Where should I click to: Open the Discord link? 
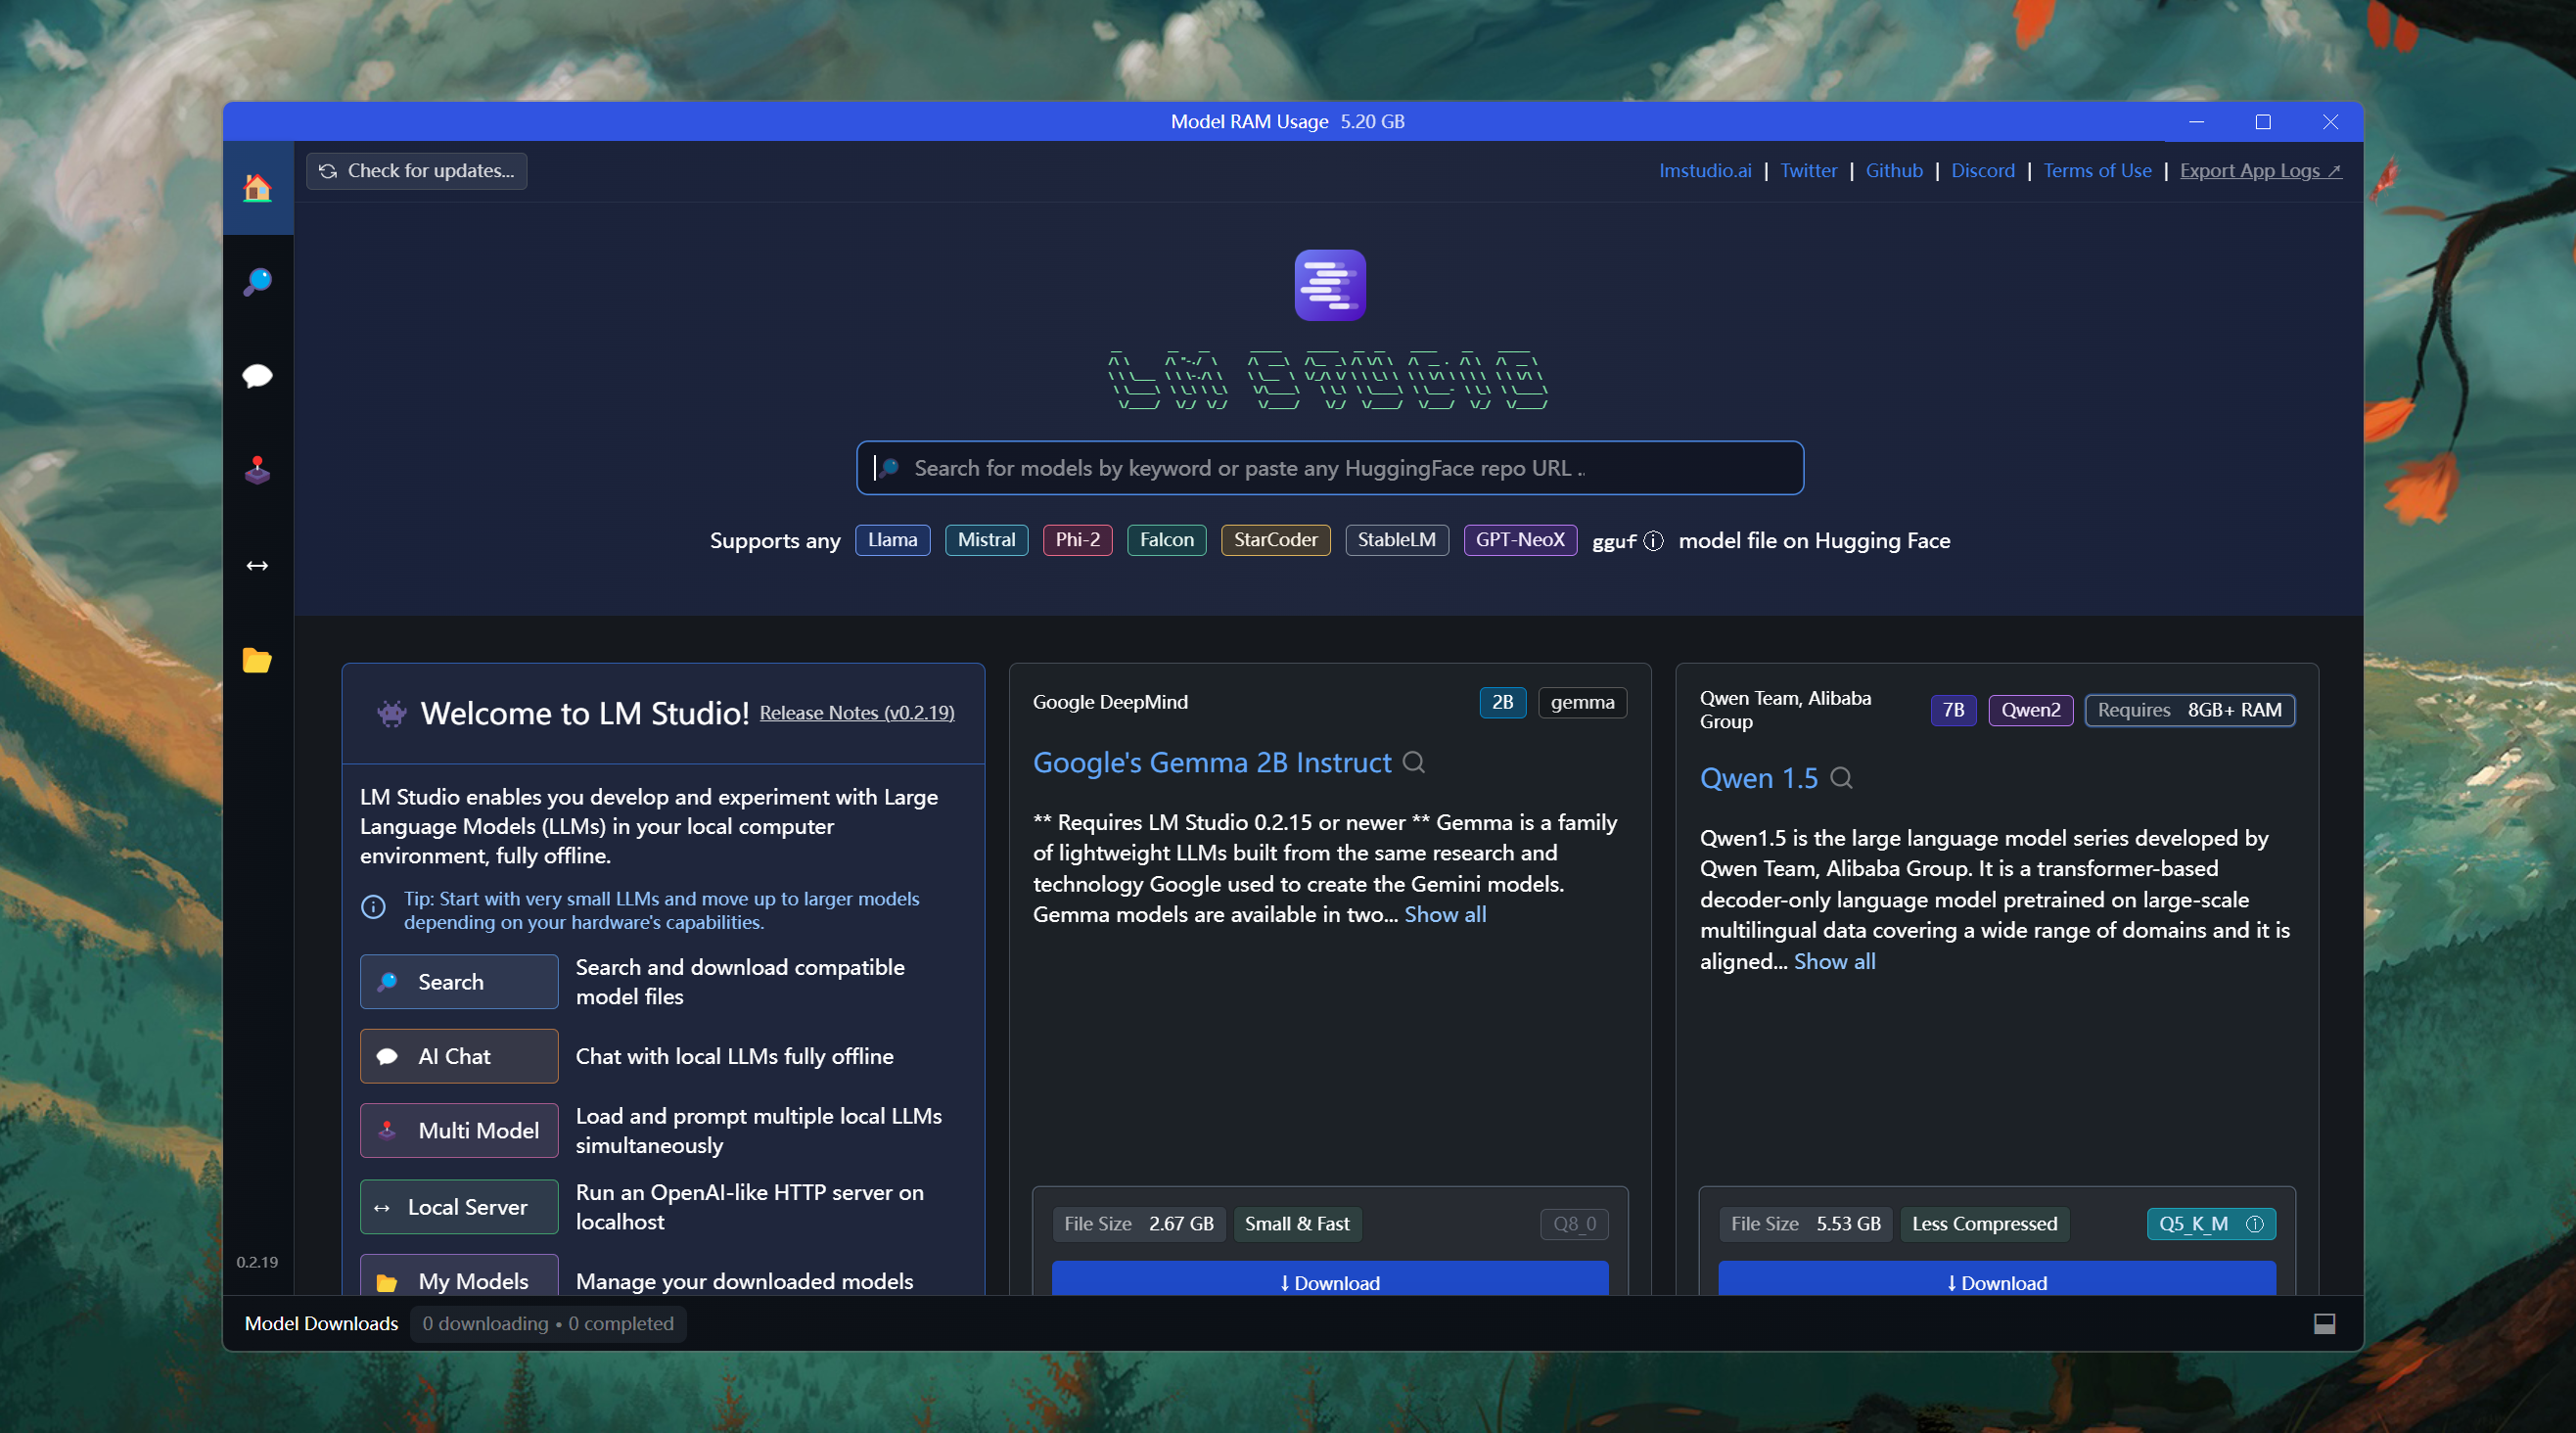[x=1983, y=171]
